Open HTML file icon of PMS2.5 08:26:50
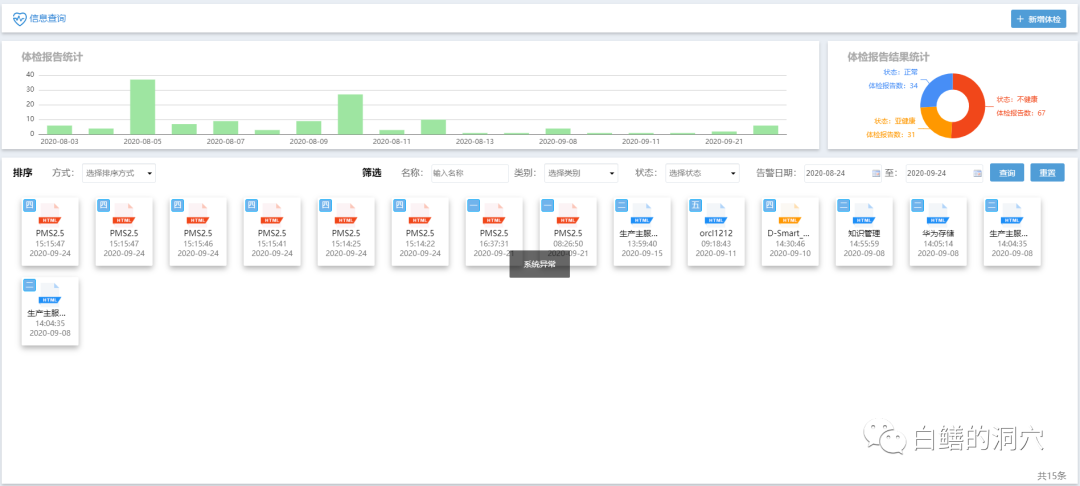The image size is (1080, 486). 568,213
